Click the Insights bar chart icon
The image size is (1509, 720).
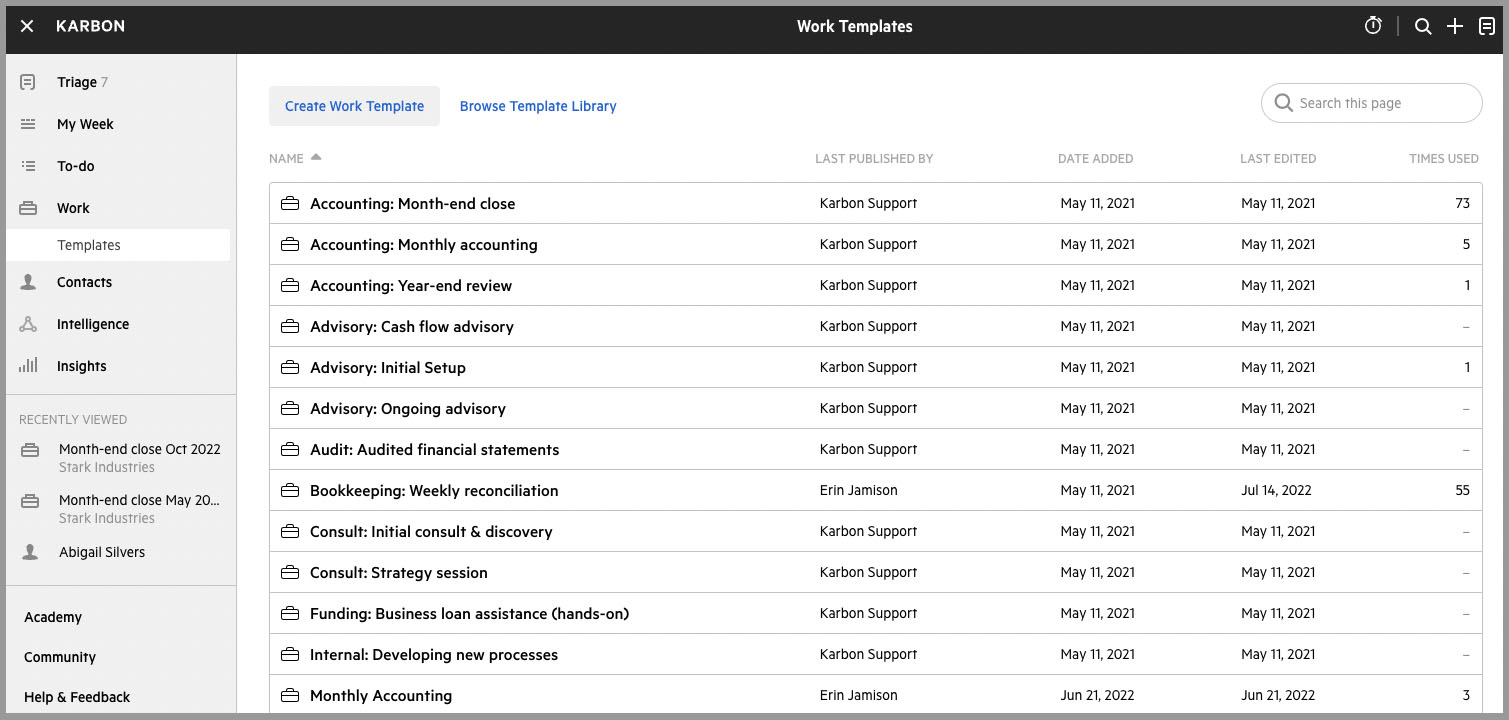tap(28, 366)
